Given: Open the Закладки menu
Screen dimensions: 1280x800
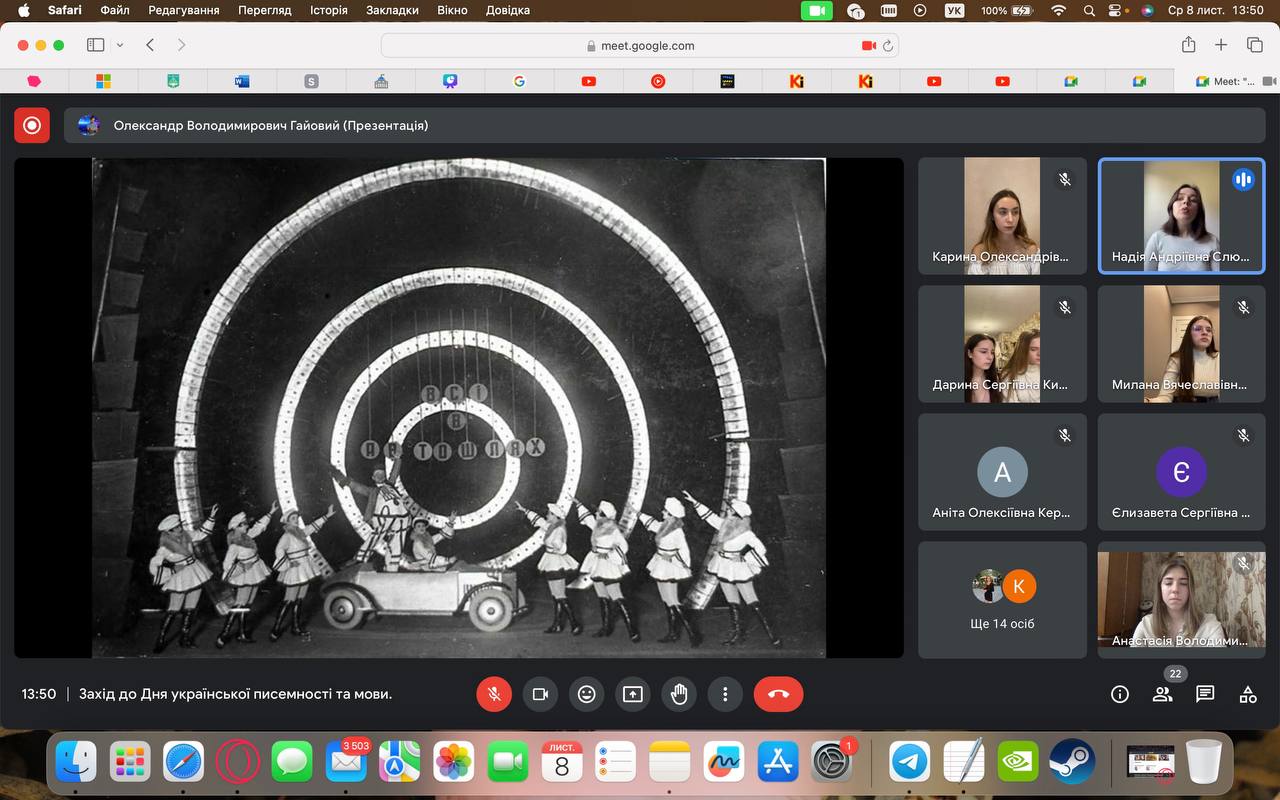Looking at the screenshot, I should click(x=392, y=10).
